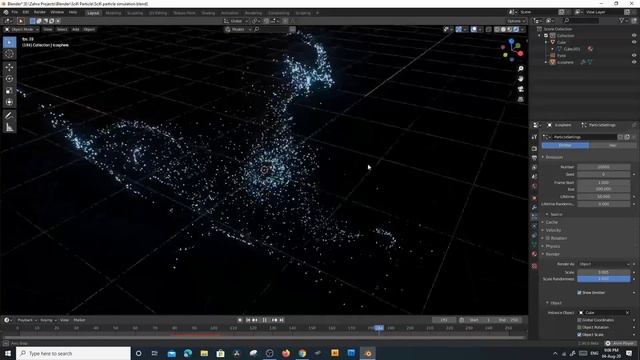Select the Hair type button
Image resolution: width=640 pixels, height=360 pixels.
[612, 145]
